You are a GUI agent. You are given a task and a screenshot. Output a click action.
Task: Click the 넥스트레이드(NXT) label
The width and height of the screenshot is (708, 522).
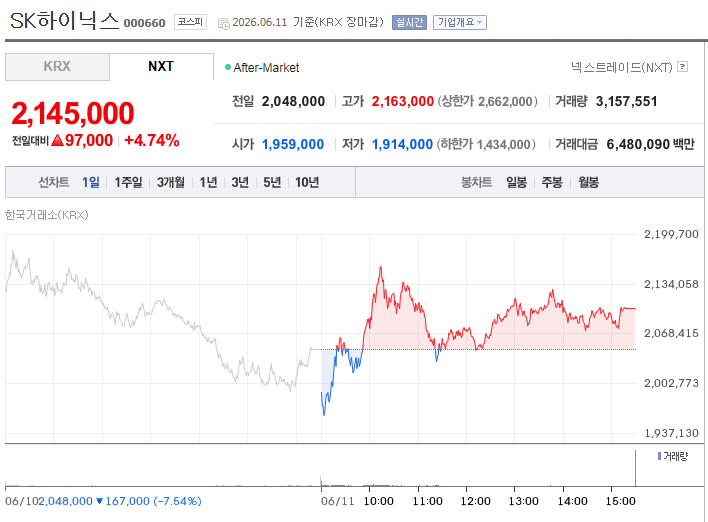[x=621, y=67]
